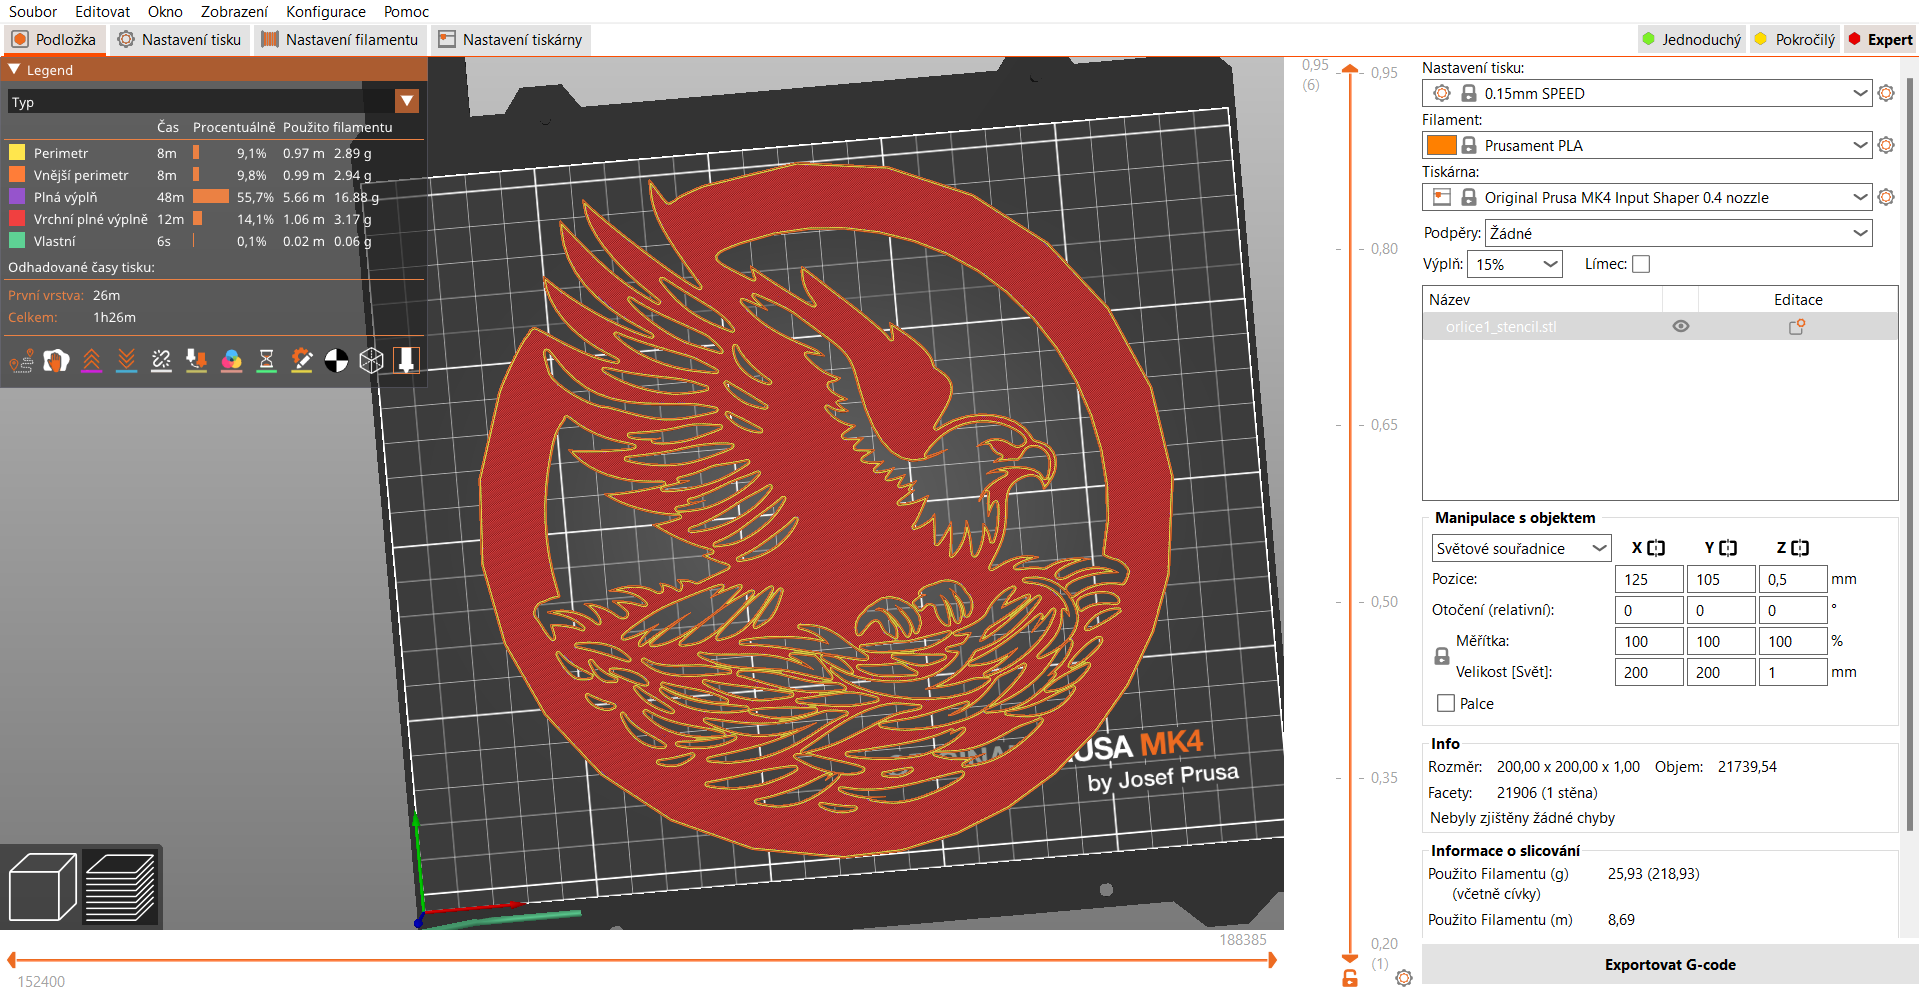1919x990 pixels.
Task: Open the Prusament PLA filament dropdown
Action: point(1646,145)
